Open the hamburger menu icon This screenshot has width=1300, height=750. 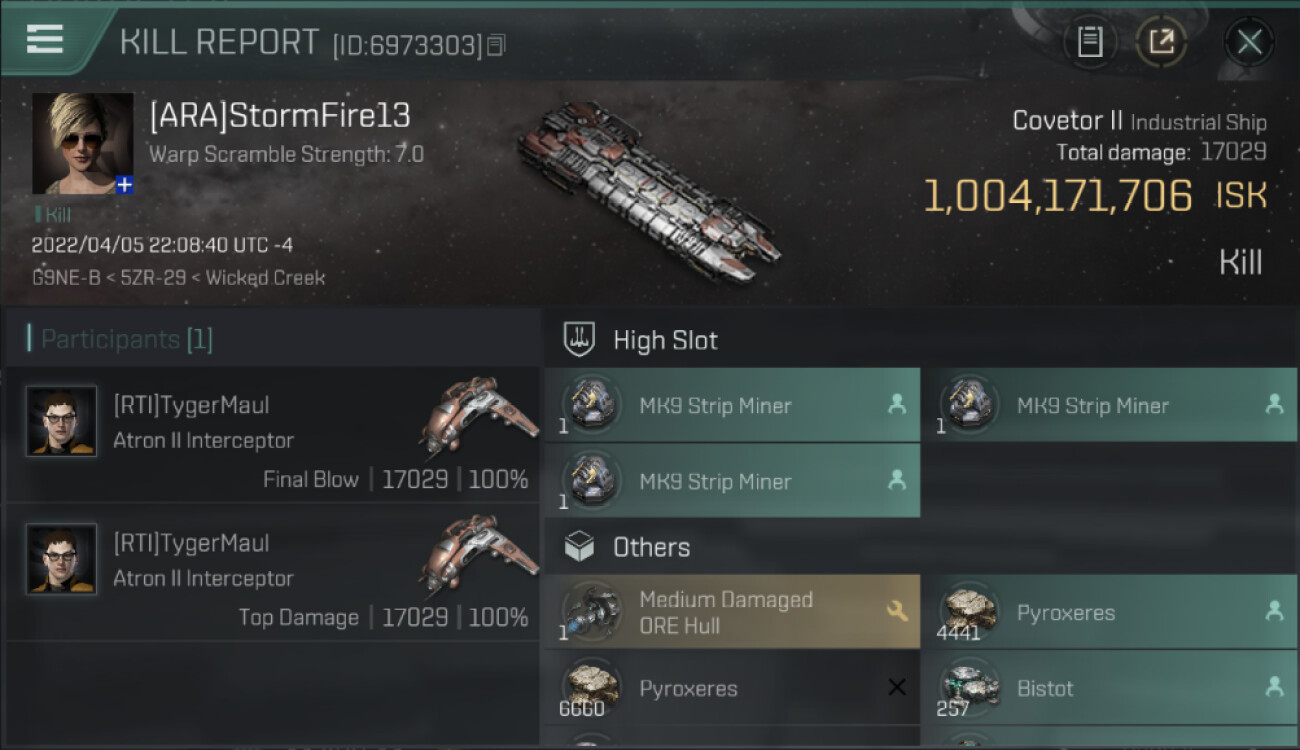tap(45, 39)
